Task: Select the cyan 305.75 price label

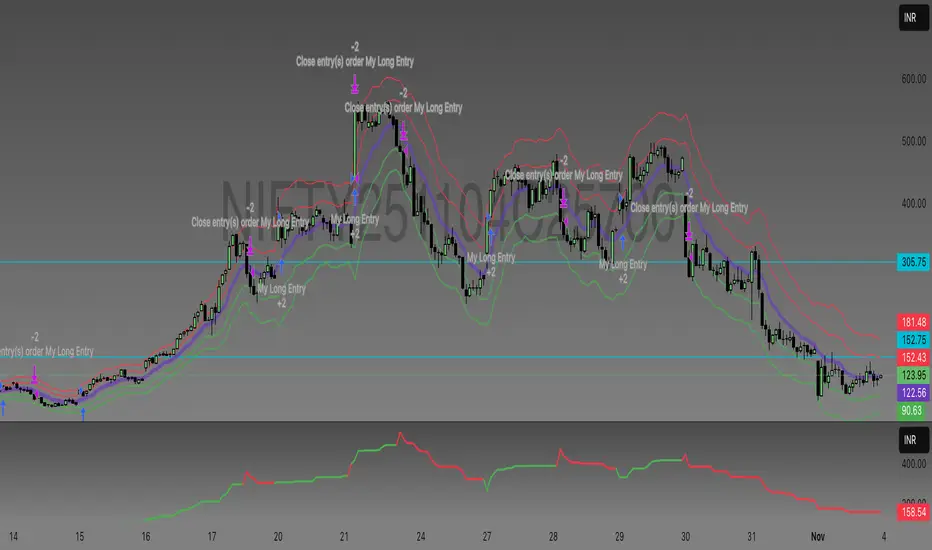Action: 913,262
